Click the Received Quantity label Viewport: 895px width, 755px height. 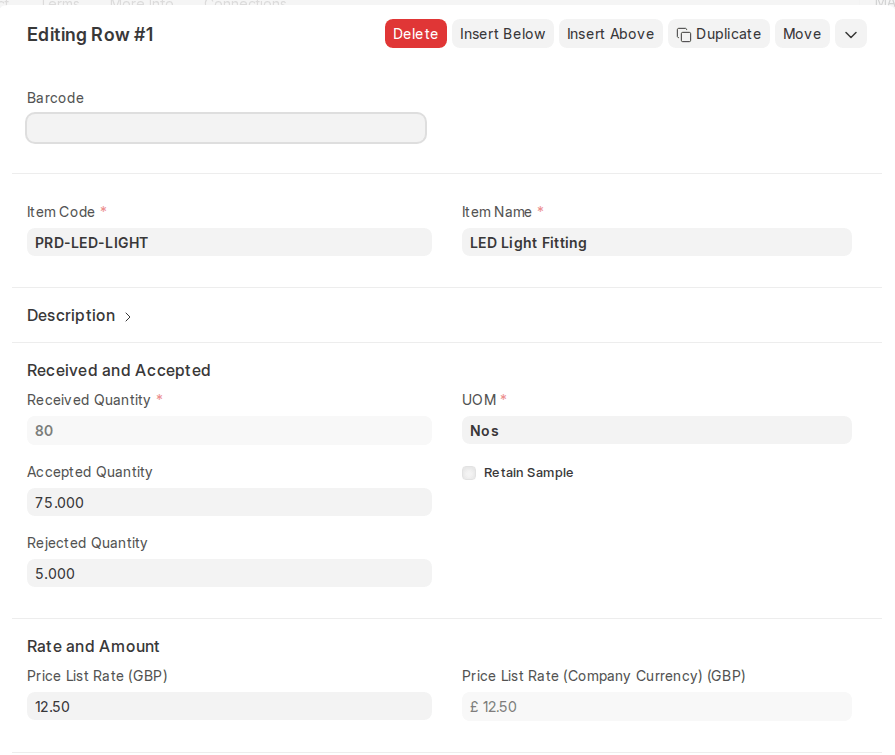[x=88, y=400]
